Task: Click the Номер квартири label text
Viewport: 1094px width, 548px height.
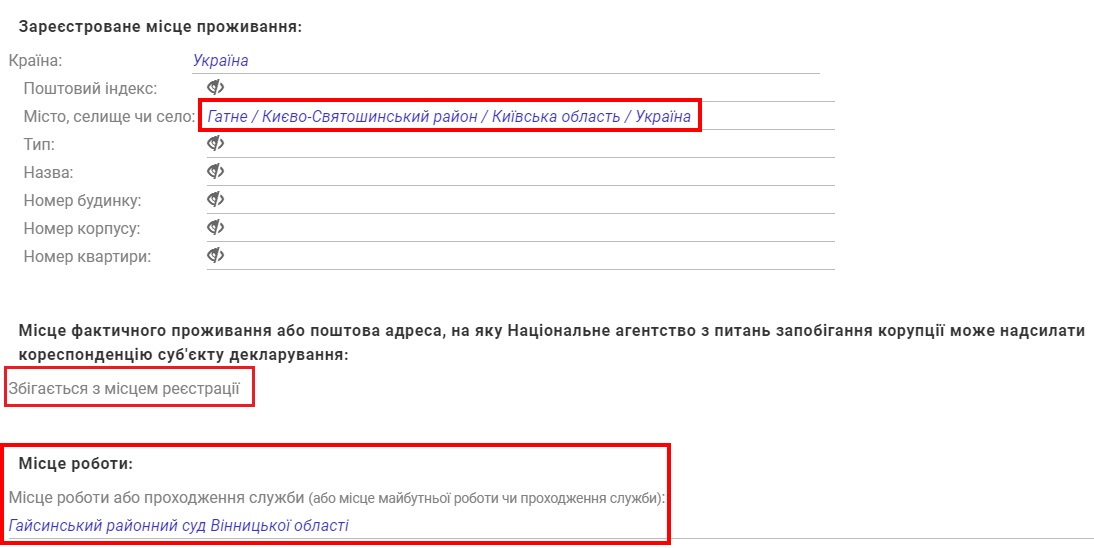Action: click(x=87, y=256)
